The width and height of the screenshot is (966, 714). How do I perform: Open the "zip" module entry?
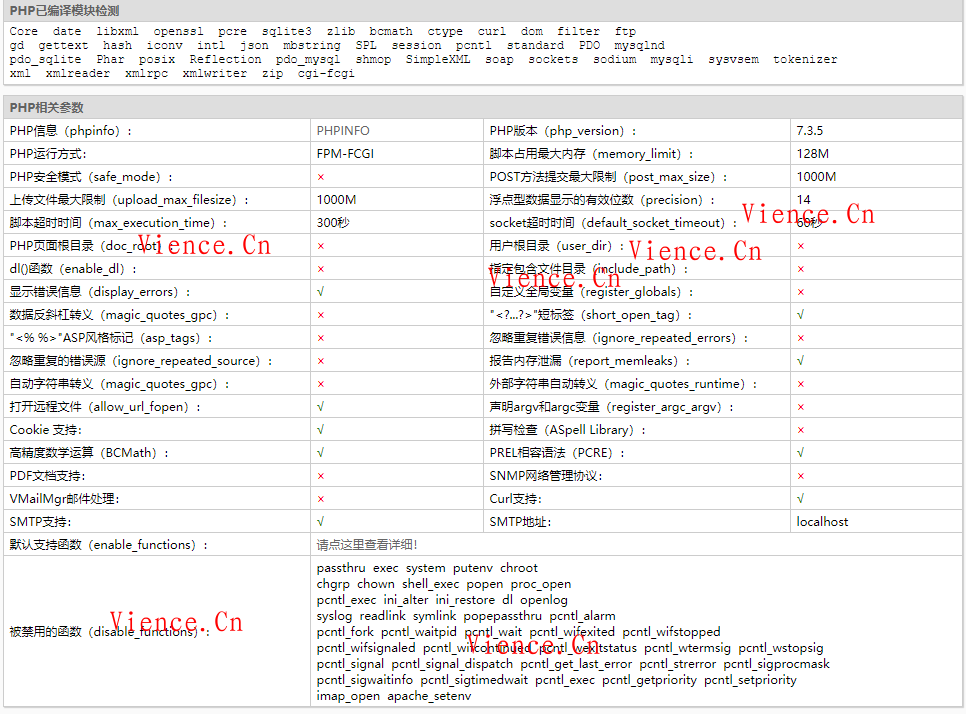[272, 73]
